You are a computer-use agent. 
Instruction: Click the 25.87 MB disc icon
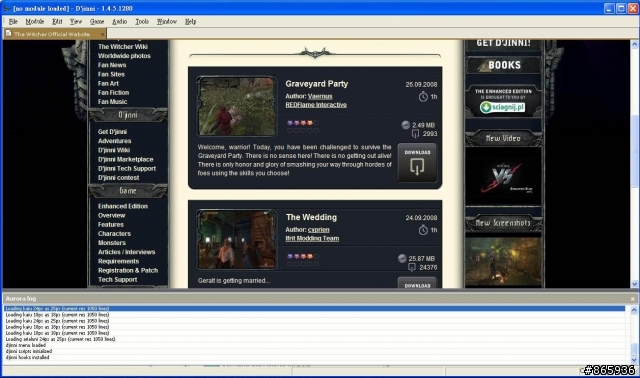[x=402, y=258]
